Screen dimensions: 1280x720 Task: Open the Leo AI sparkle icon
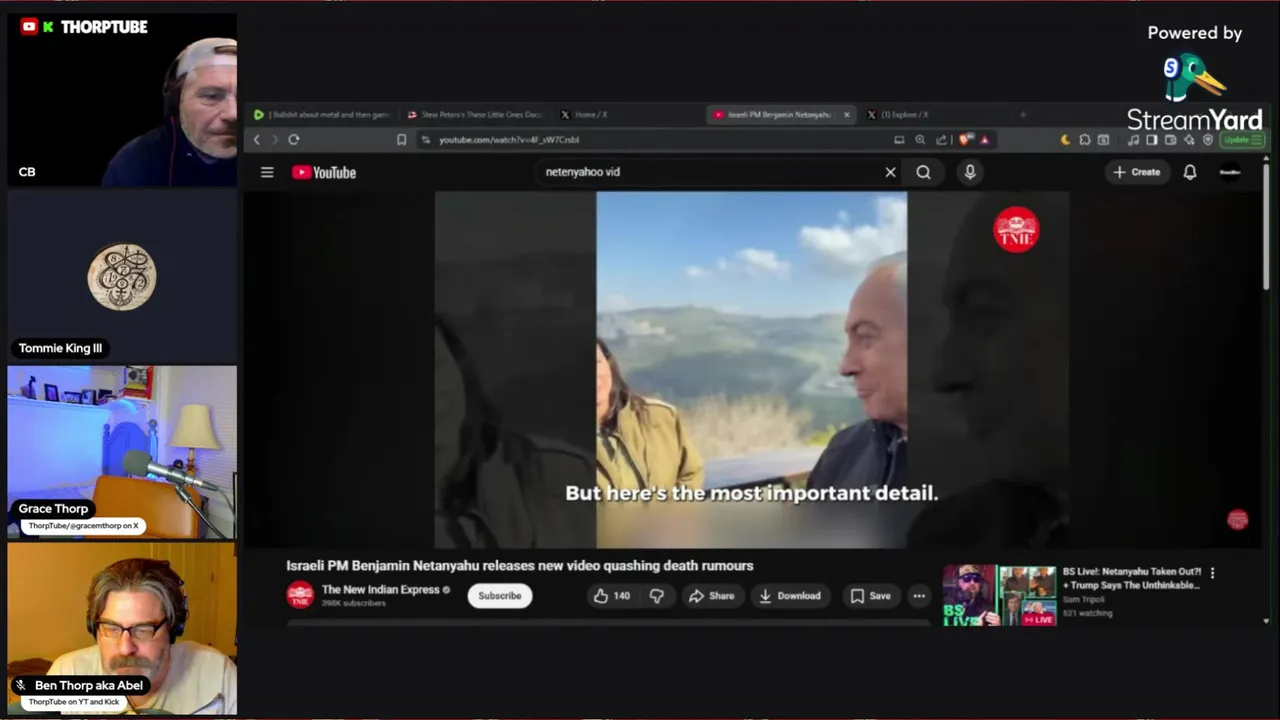click(1189, 140)
